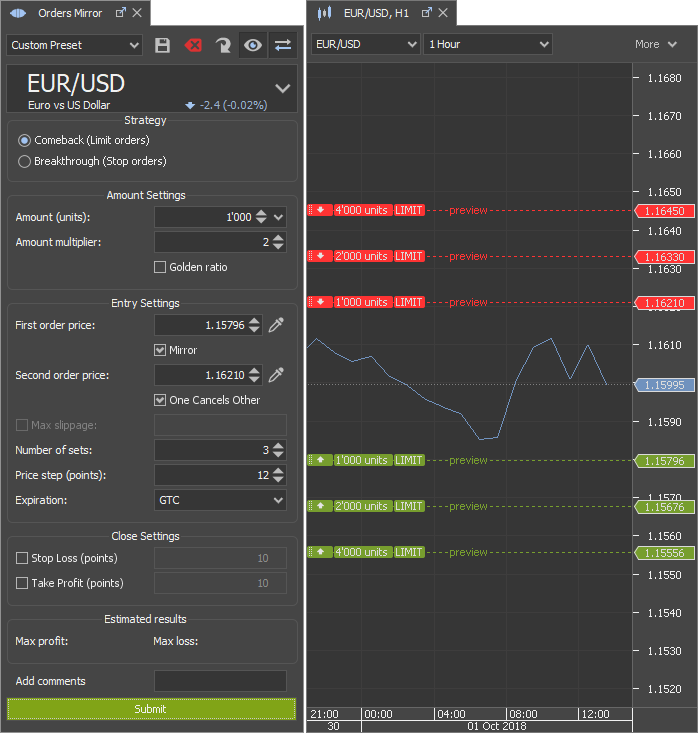Click the 1.15676 green price tag
Image resolution: width=698 pixels, height=733 pixels.
pos(664,507)
